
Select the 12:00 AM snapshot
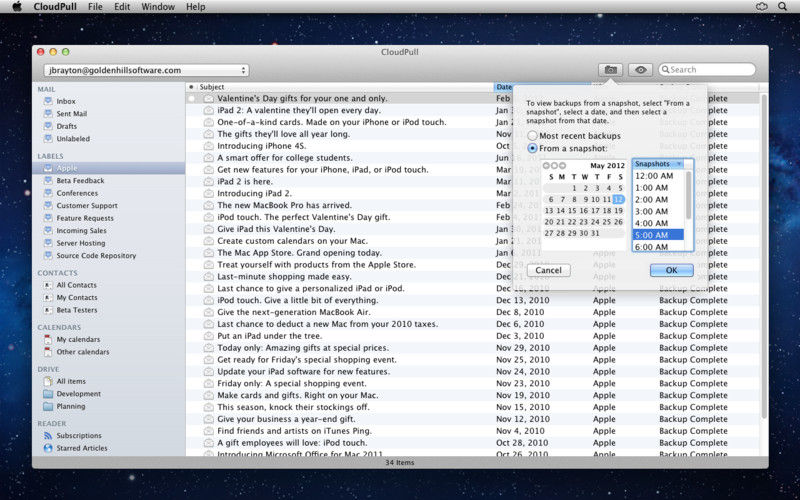click(x=658, y=176)
